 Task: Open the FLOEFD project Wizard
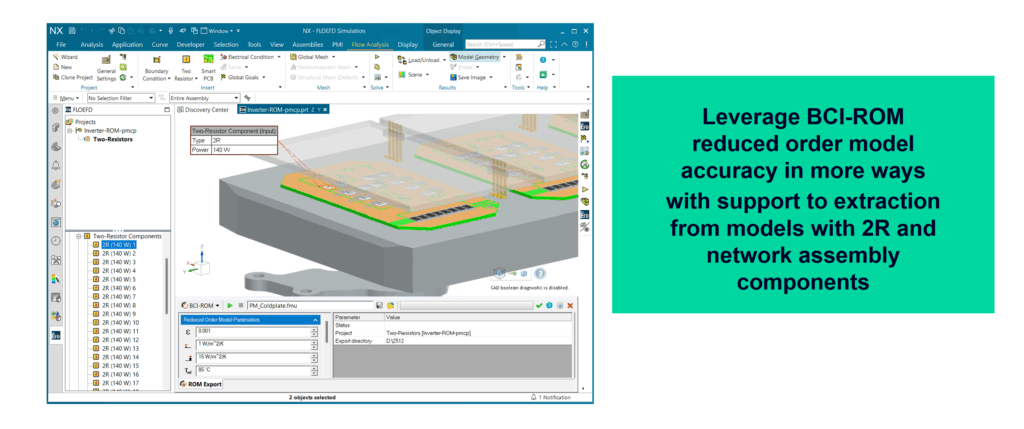pos(66,57)
